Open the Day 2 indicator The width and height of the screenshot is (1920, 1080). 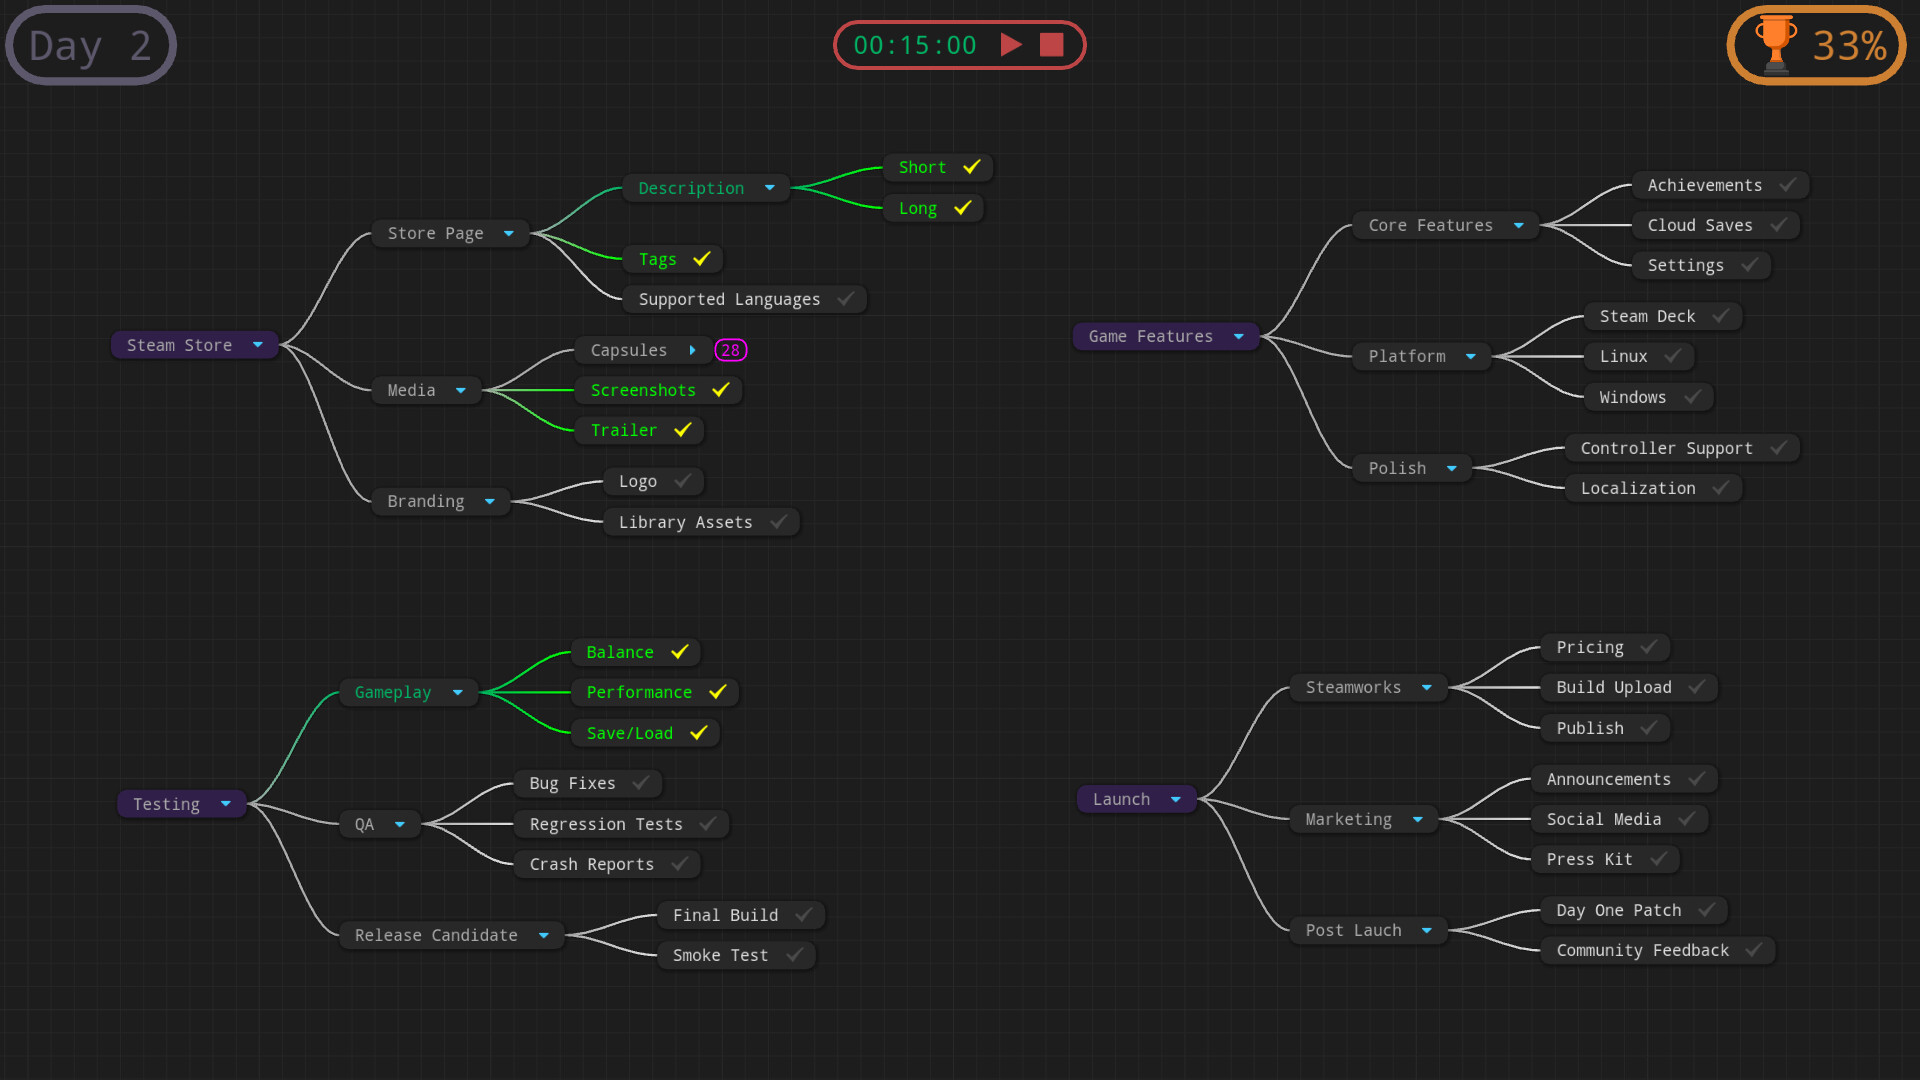tap(91, 45)
